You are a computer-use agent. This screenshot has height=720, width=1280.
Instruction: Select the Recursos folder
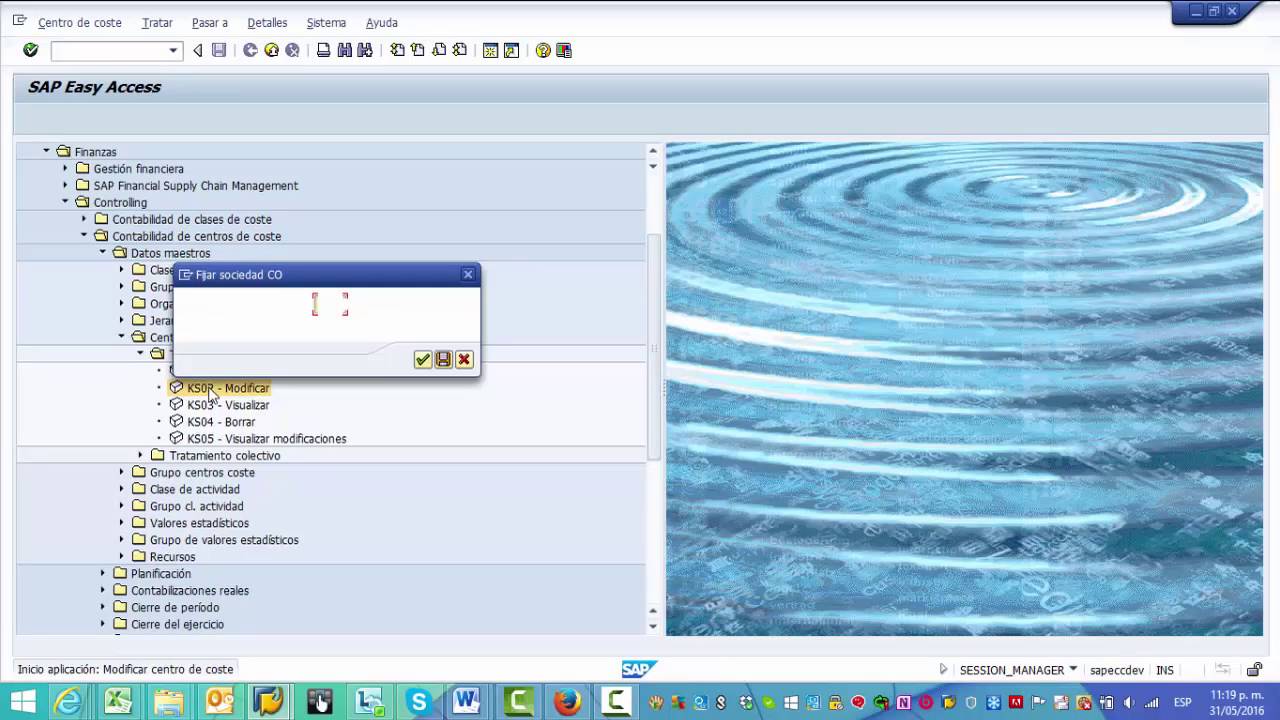click(173, 557)
